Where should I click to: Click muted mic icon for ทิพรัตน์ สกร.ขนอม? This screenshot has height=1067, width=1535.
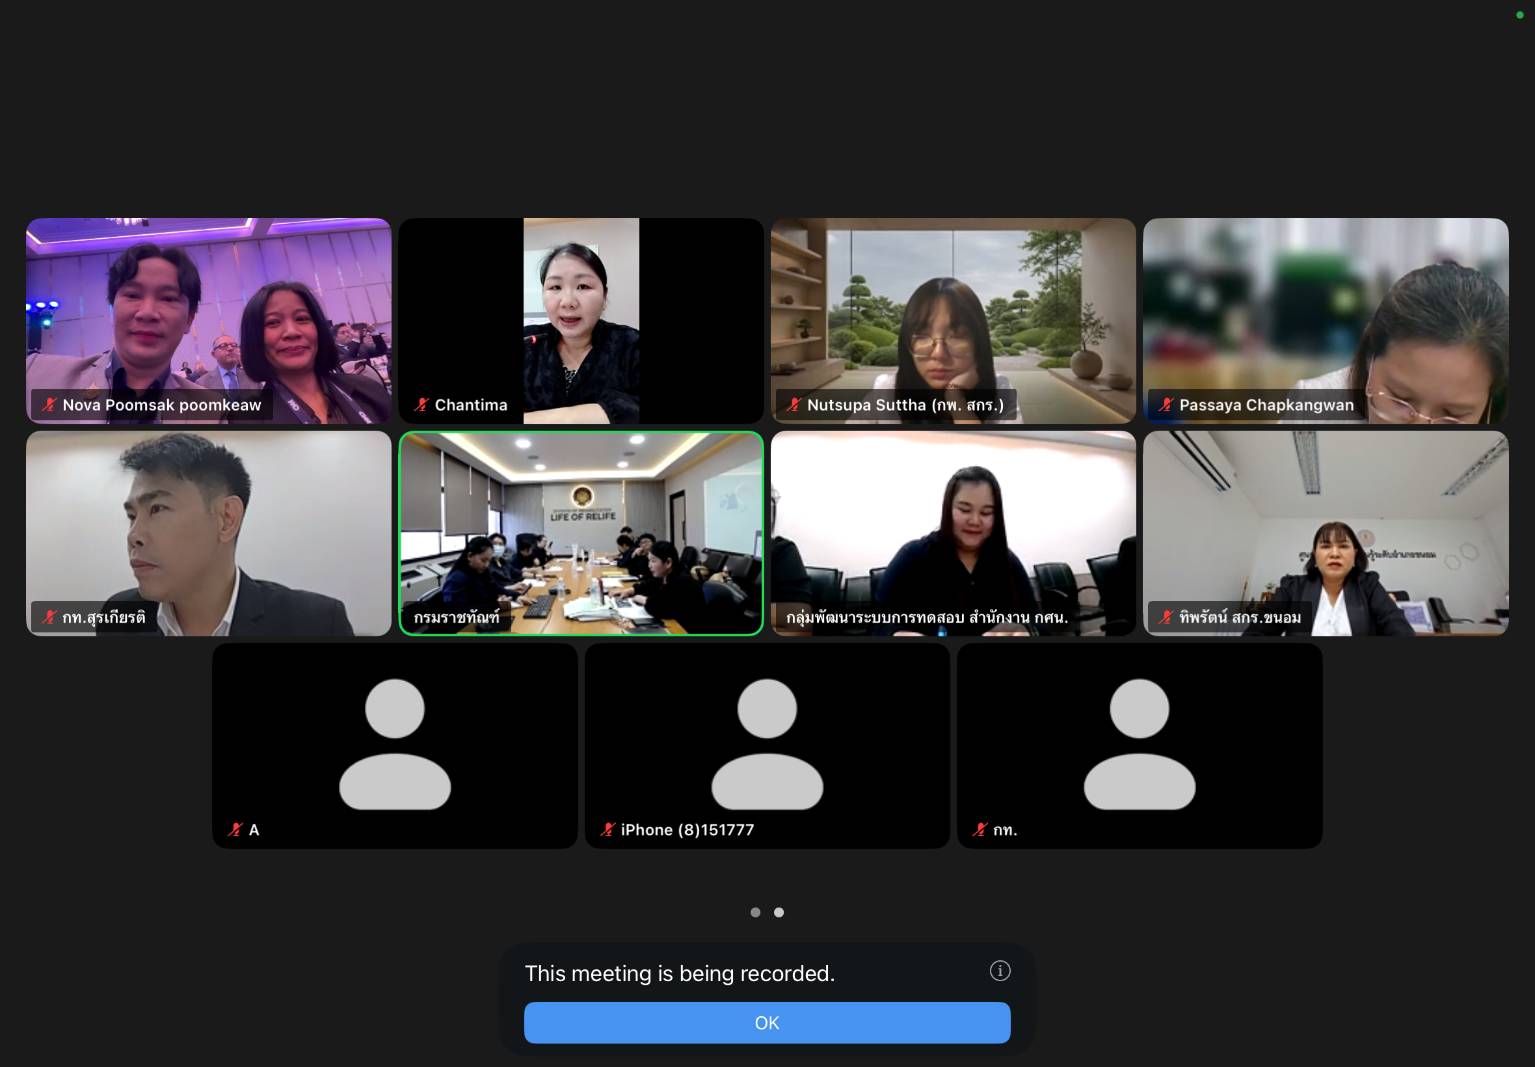1165,618
